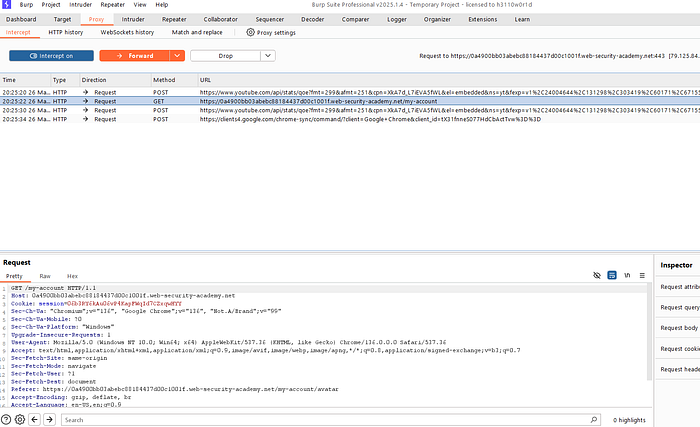Switch to the Comparer tab
Viewport: 700px width, 427px height.
(x=355, y=19)
